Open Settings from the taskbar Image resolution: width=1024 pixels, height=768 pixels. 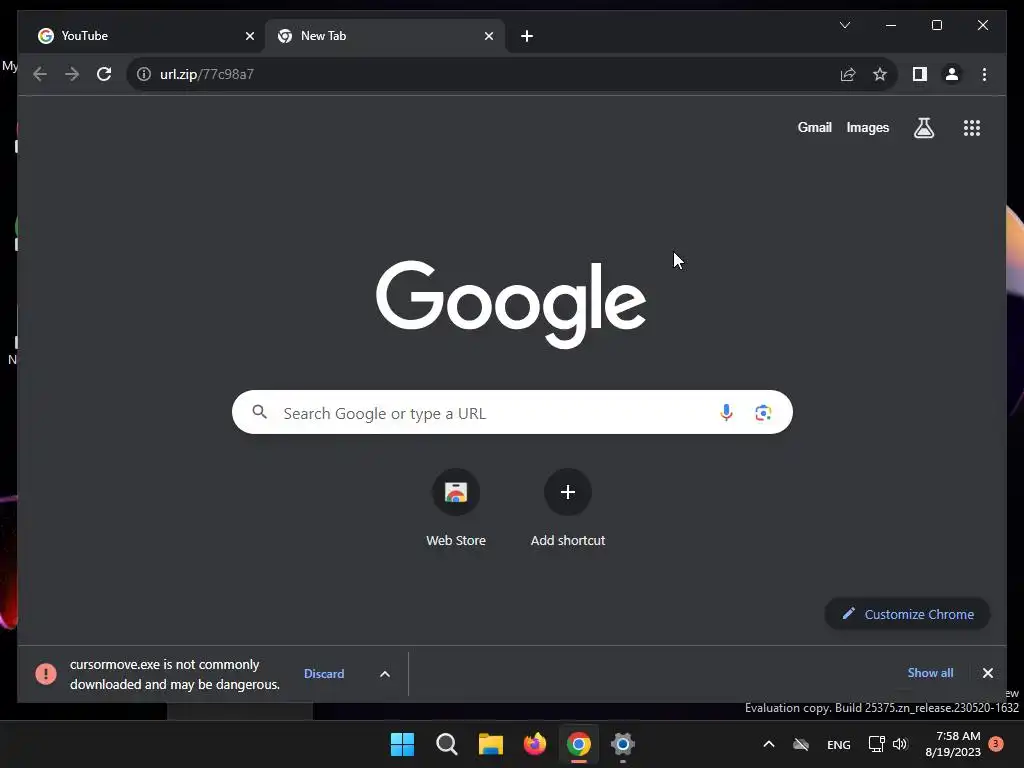point(623,744)
